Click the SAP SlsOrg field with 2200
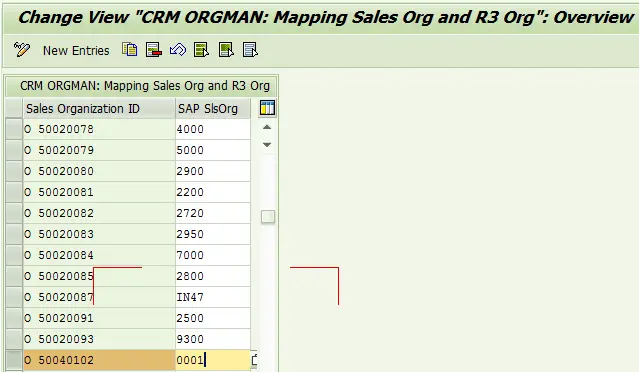639x372 pixels. click(213, 192)
